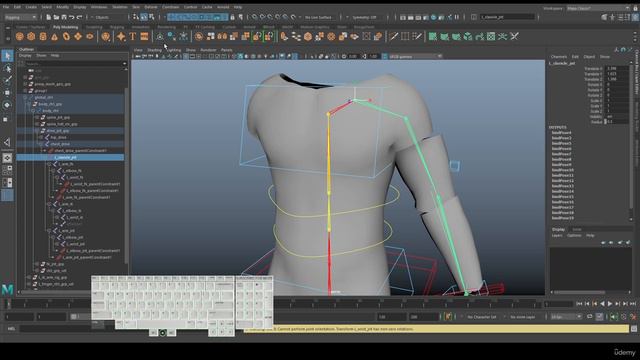This screenshot has height=360, width=640.
Task: Click play backwards button
Action: tap(602, 304)
